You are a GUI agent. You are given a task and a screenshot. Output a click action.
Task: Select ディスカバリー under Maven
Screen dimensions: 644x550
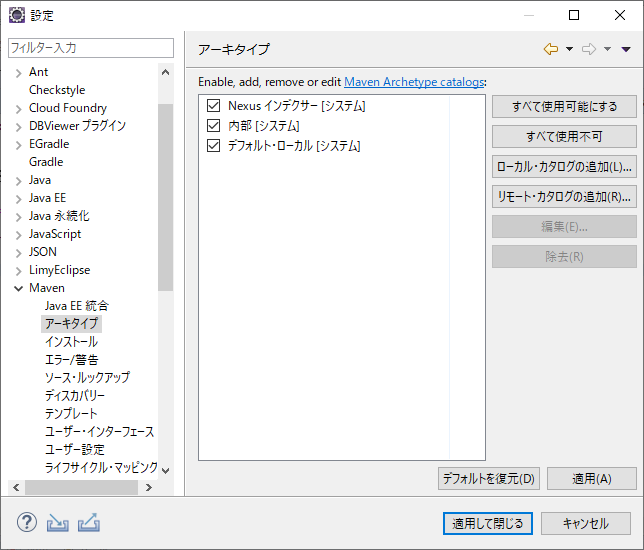point(75,396)
